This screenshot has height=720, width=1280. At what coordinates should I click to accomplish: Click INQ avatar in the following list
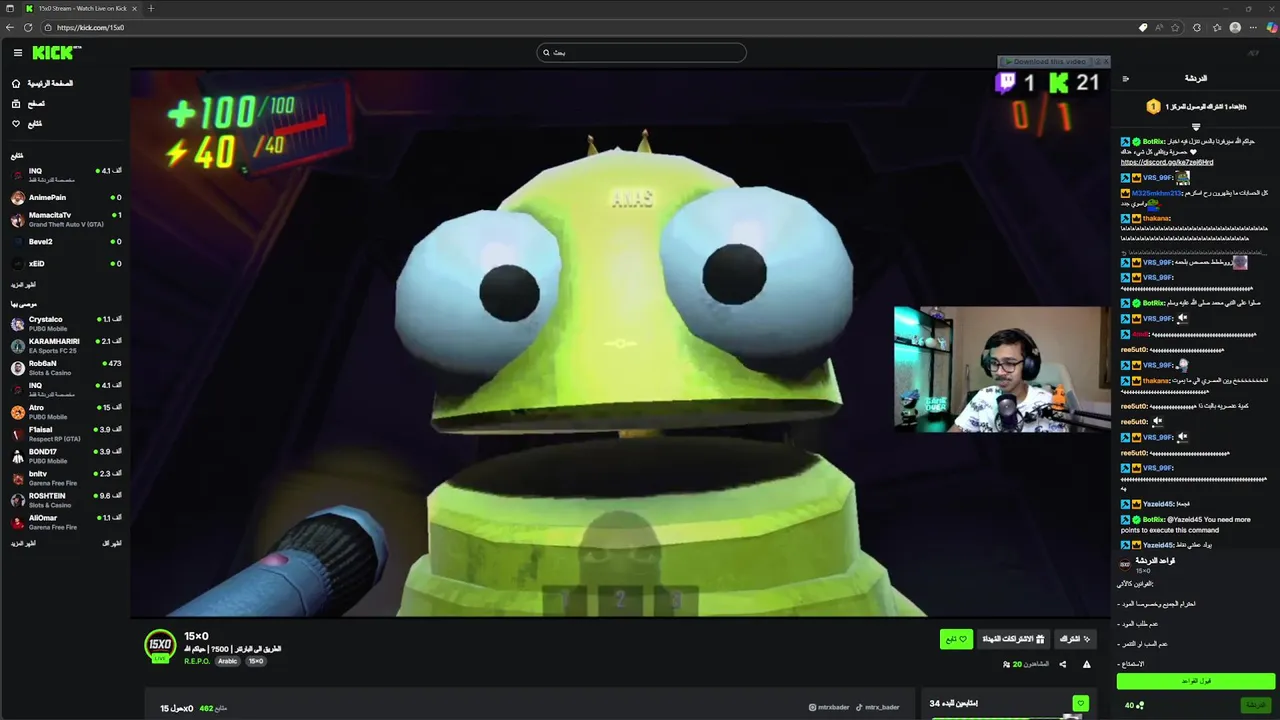tap(18, 175)
